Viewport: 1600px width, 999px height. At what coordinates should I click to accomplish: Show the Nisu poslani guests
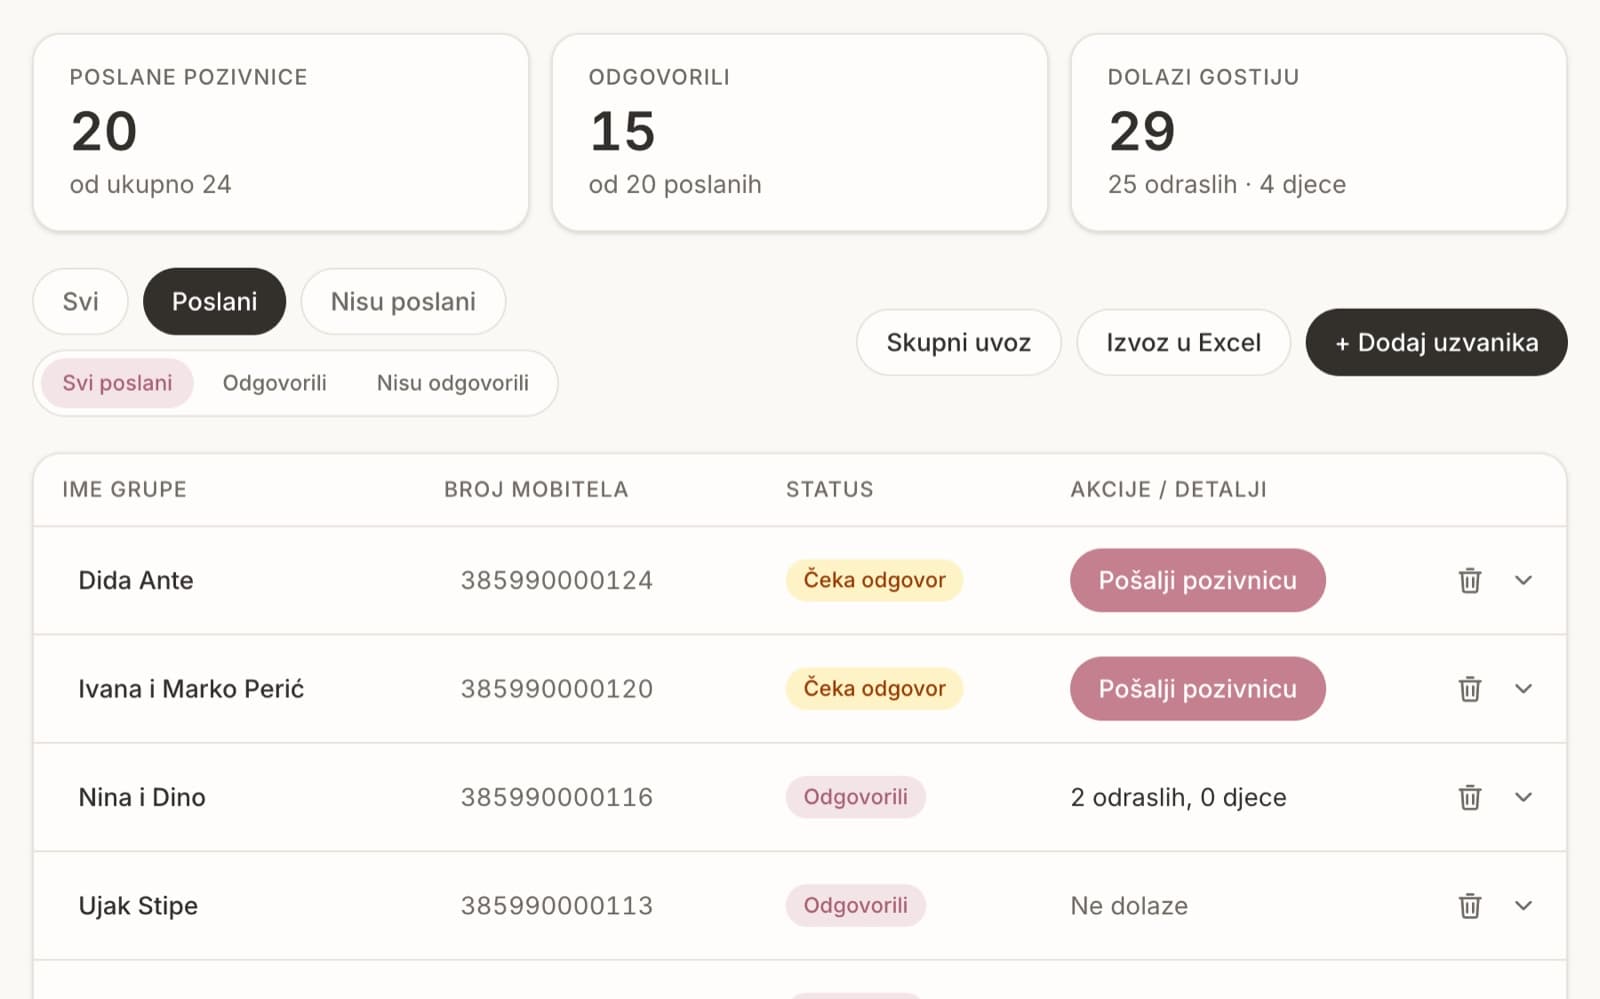click(403, 301)
